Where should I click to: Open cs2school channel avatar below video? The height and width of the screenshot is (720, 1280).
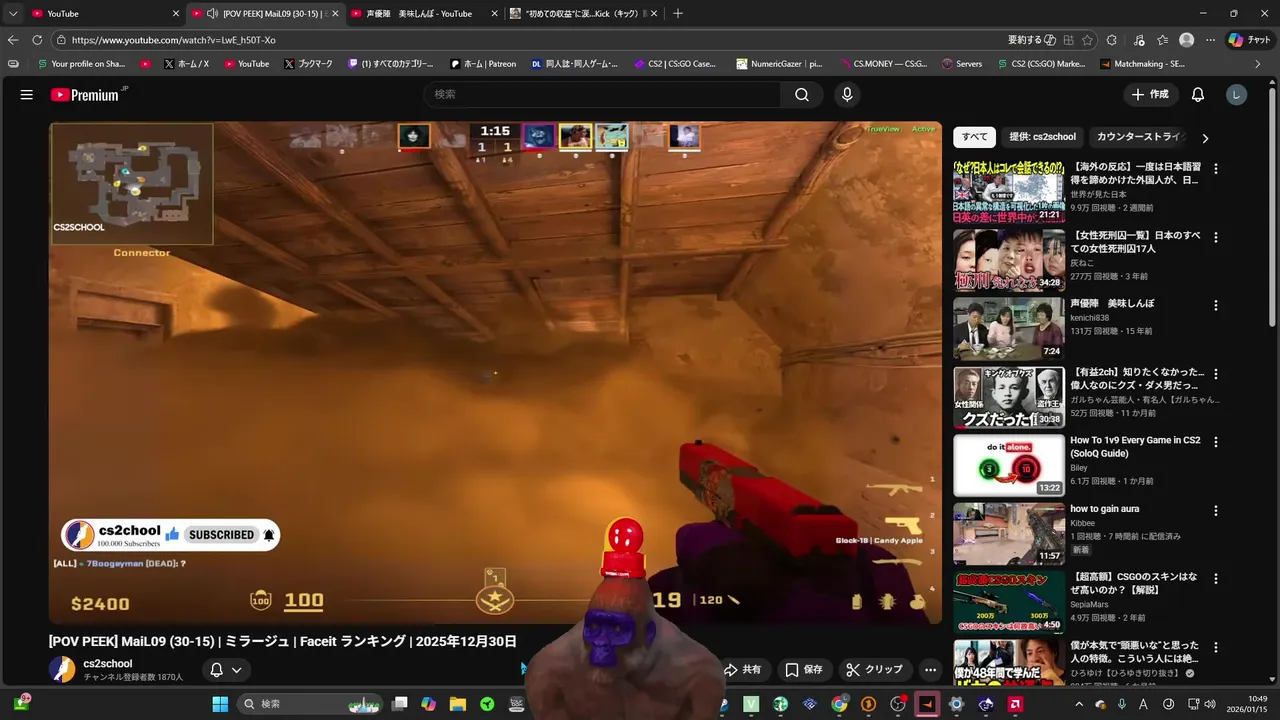pyautogui.click(x=62, y=670)
